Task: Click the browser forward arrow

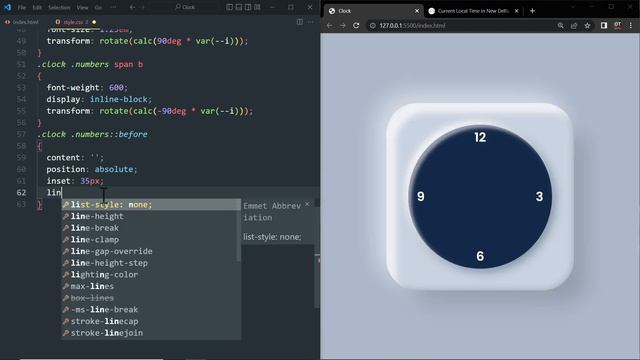Action: [343, 25]
